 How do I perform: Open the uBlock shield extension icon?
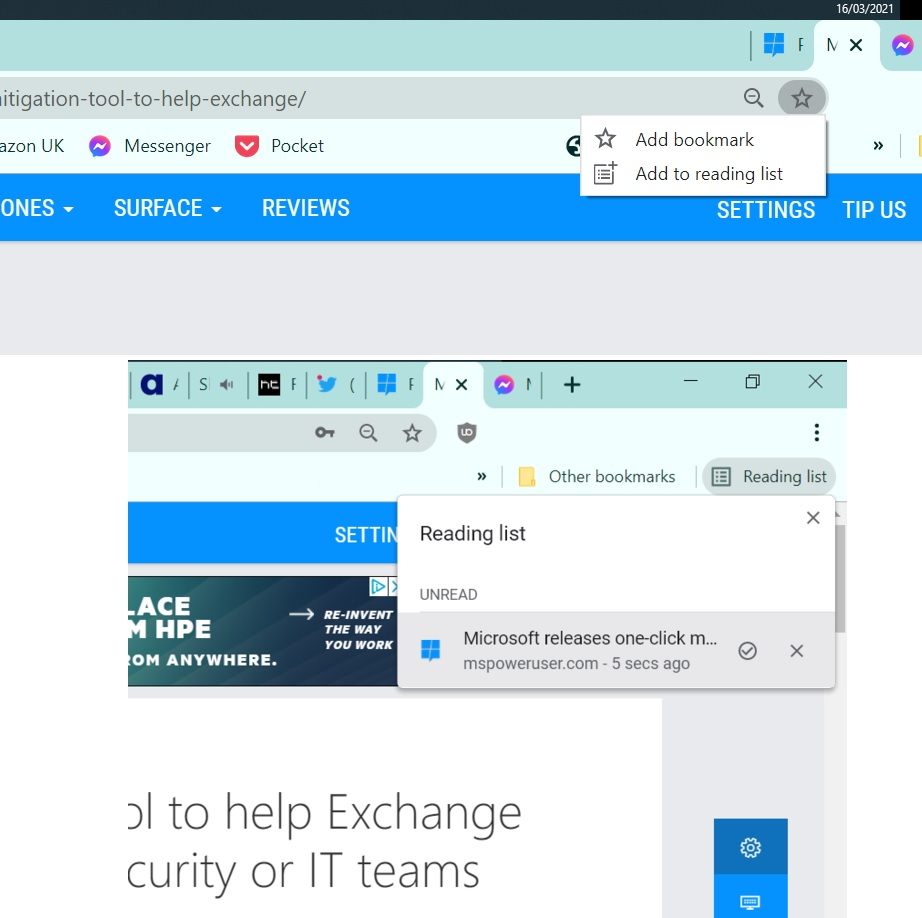click(x=466, y=433)
